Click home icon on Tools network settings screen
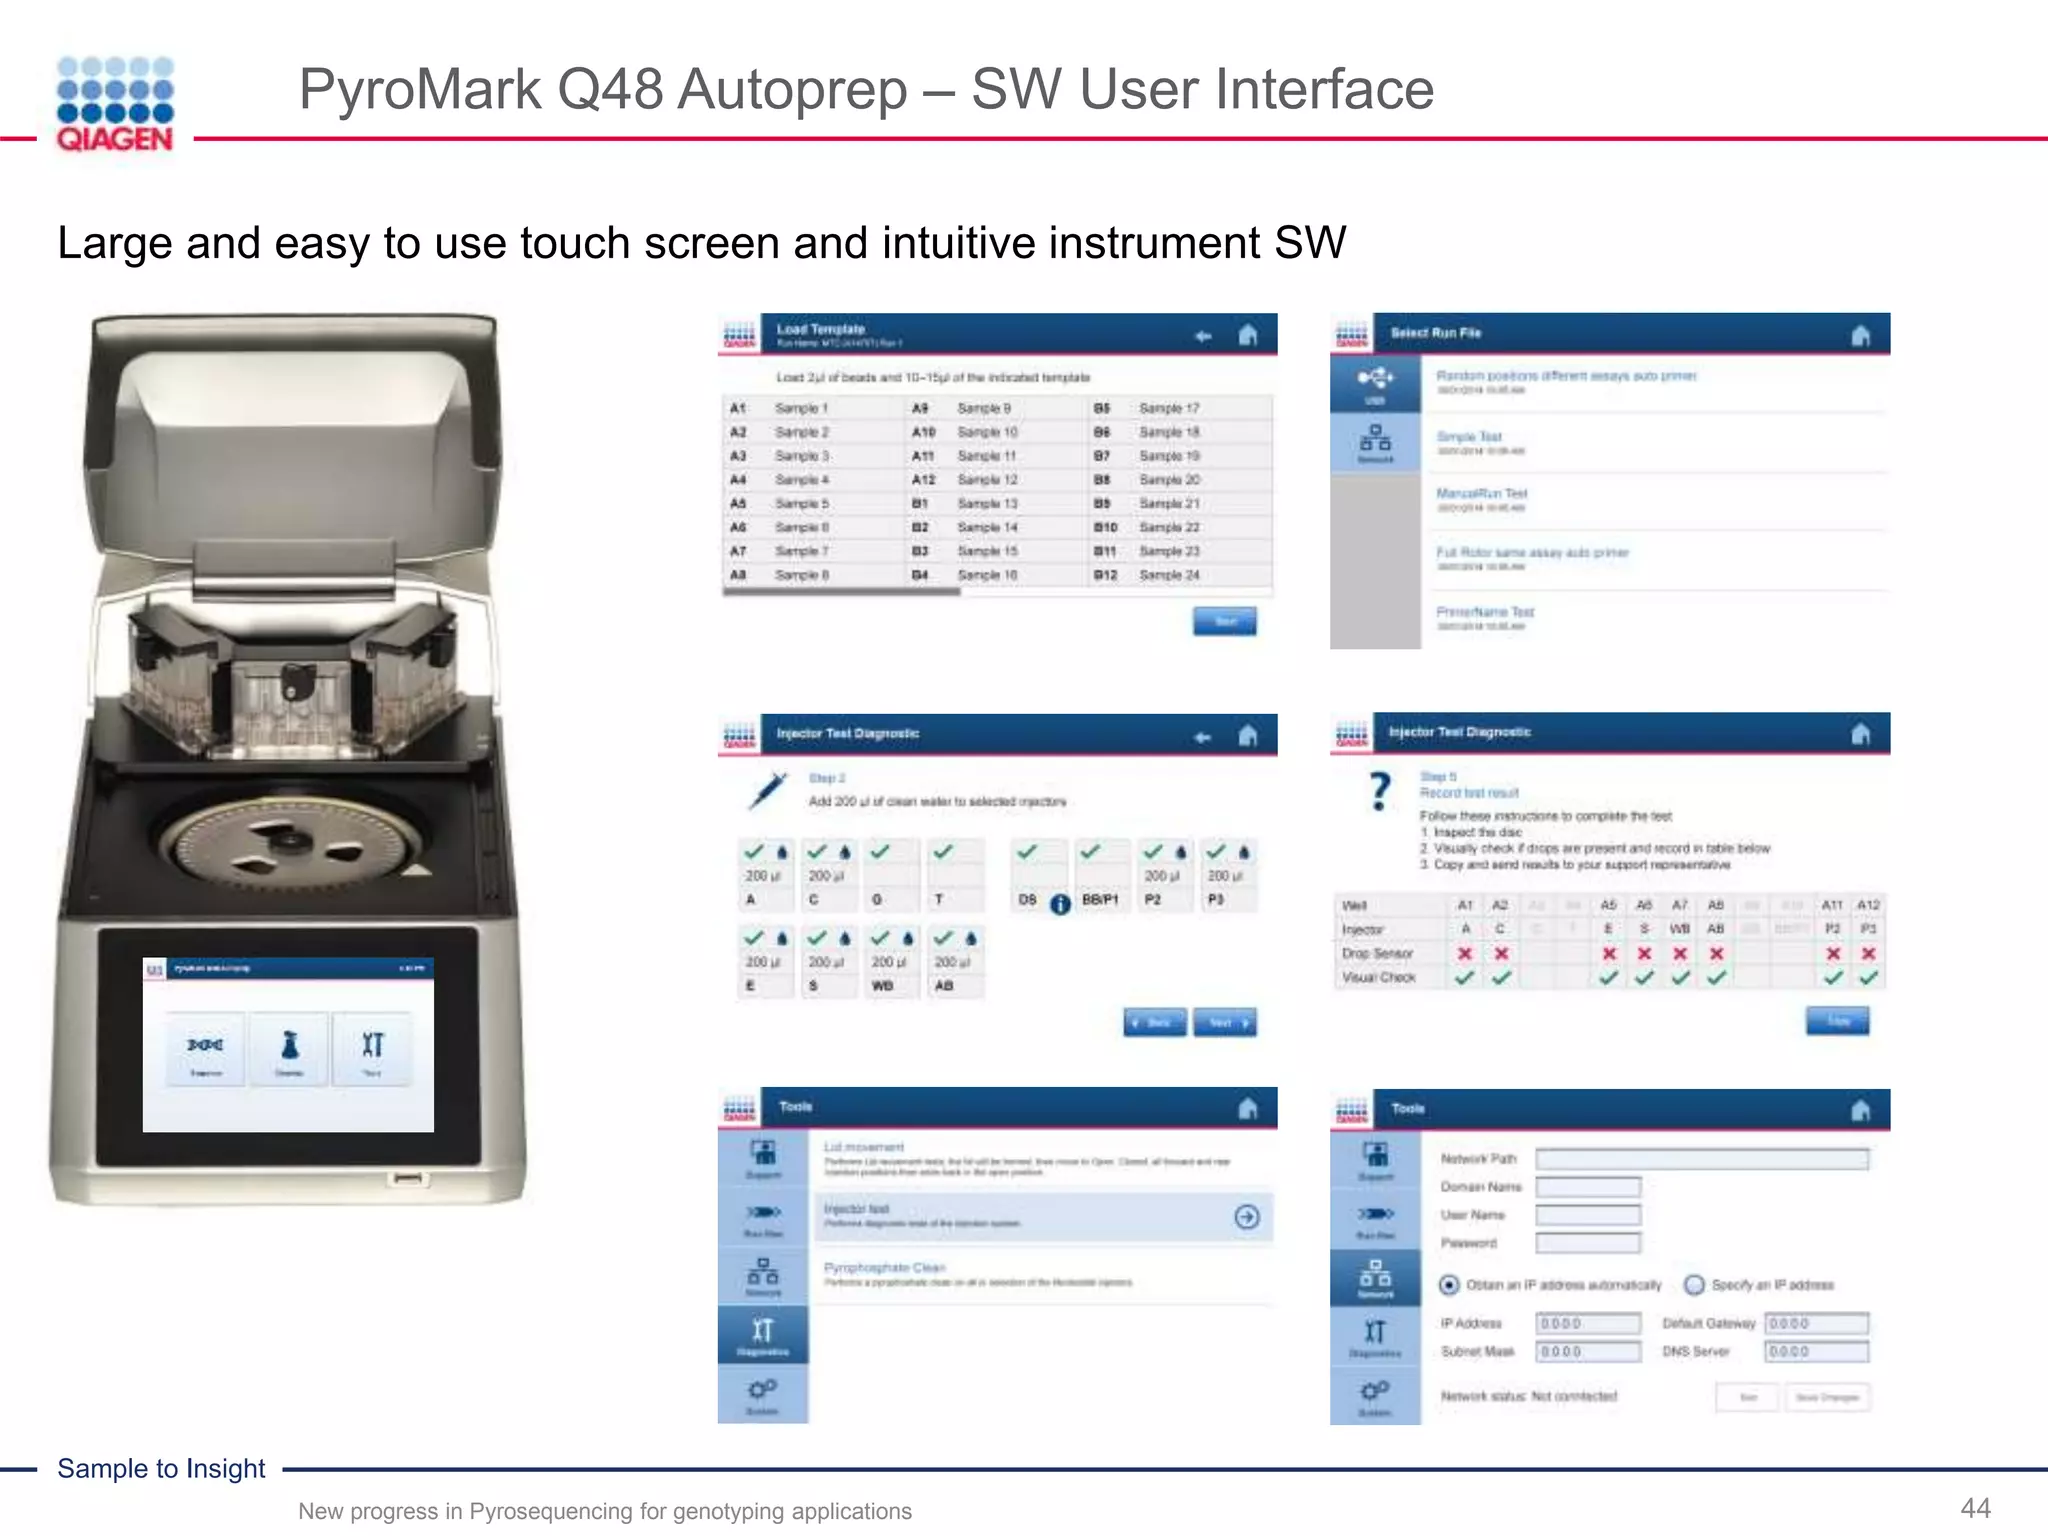 (1860, 1110)
